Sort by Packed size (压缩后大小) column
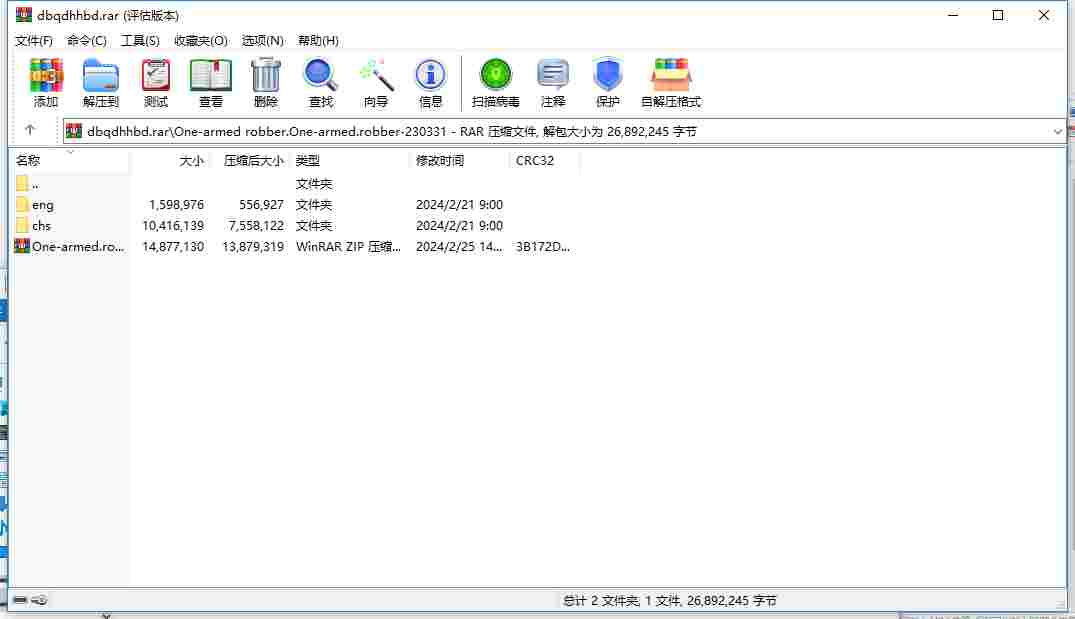1075x619 pixels. point(250,160)
